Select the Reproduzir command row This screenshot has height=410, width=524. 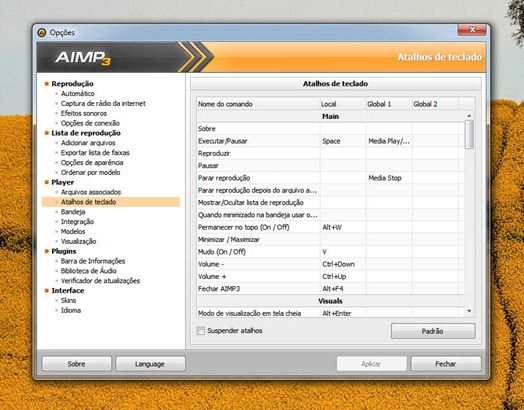tap(331, 153)
